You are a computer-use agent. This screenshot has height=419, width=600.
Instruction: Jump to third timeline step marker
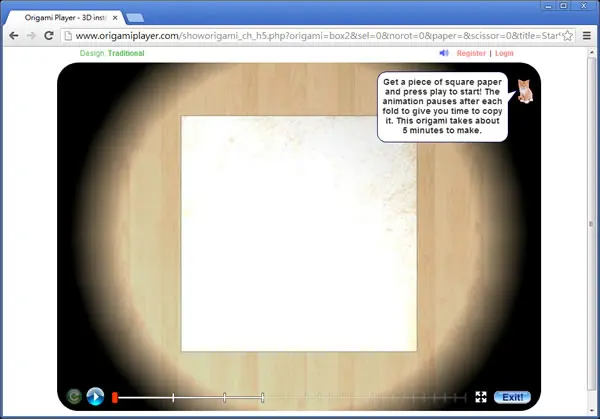click(262, 398)
